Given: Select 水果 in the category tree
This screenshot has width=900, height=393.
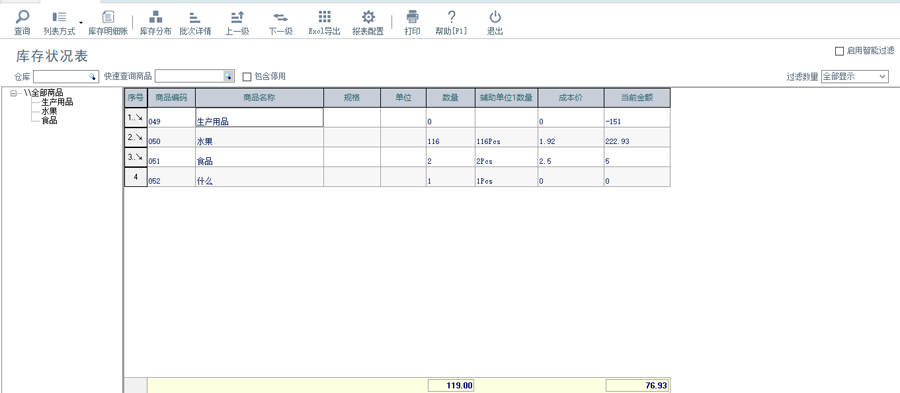Looking at the screenshot, I should 49,111.
